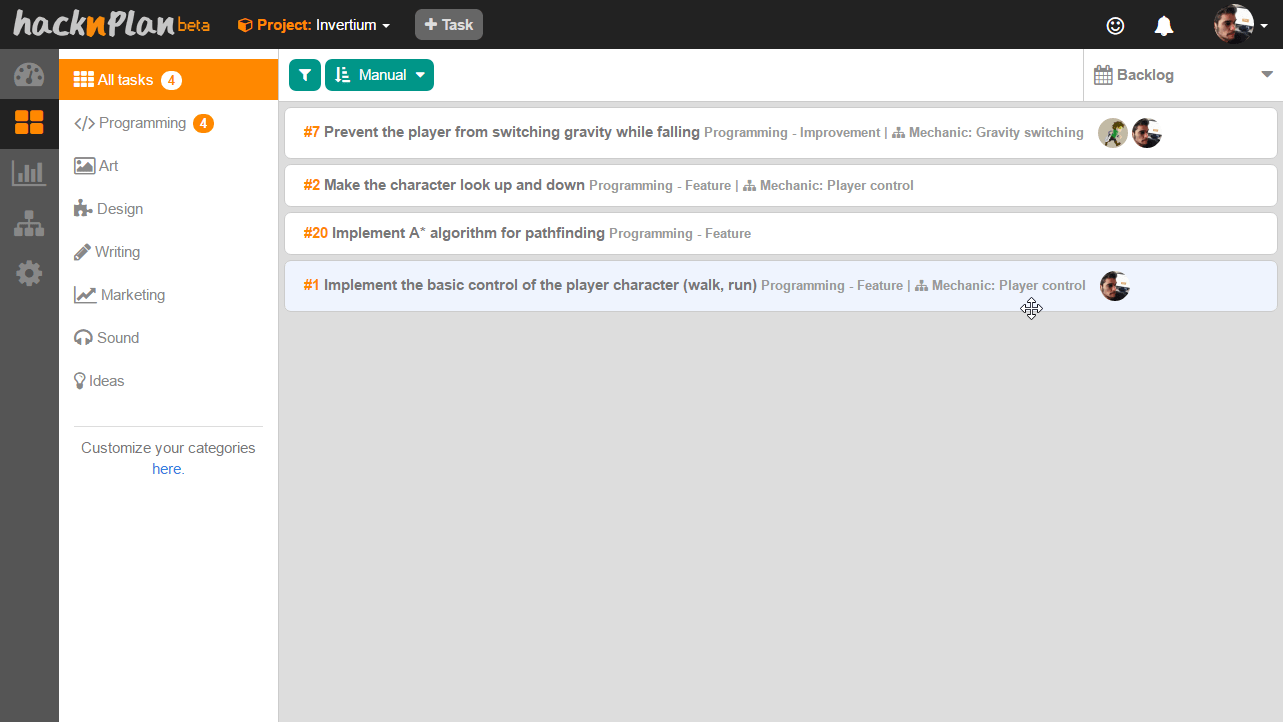Viewport: 1283px width, 722px height.
Task: Open the dashboard gauge icon in sidebar
Action: [29, 75]
